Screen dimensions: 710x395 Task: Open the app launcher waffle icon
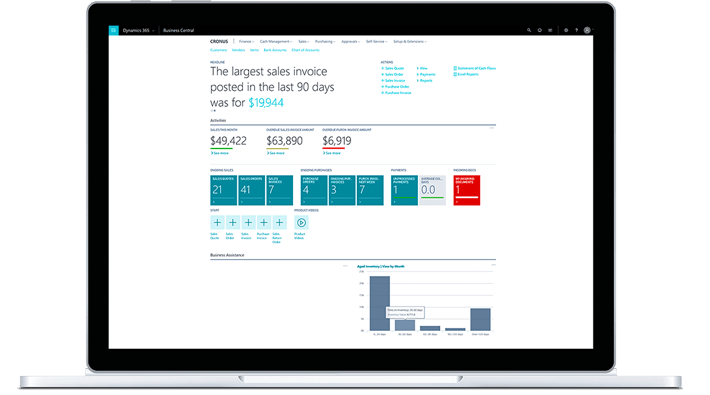[x=114, y=30]
